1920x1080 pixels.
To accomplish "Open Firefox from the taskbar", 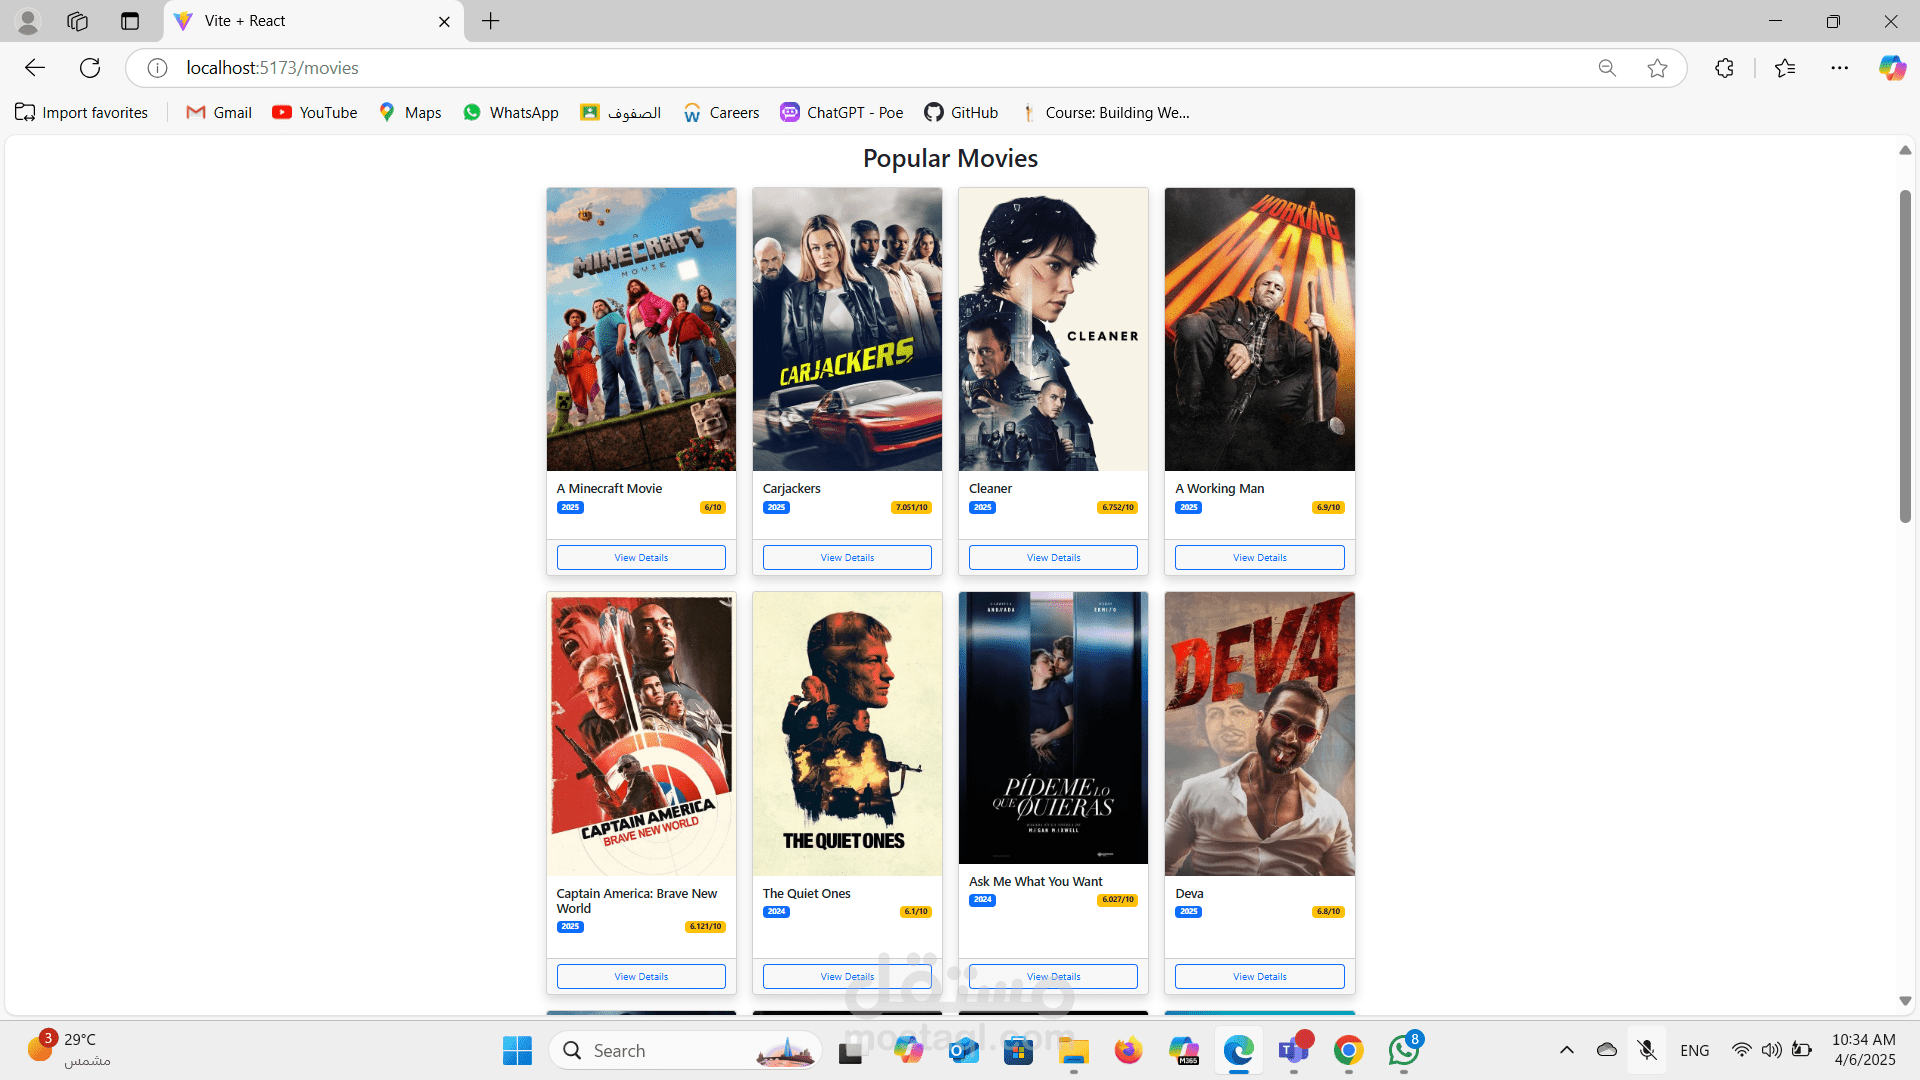I will coord(1128,1051).
